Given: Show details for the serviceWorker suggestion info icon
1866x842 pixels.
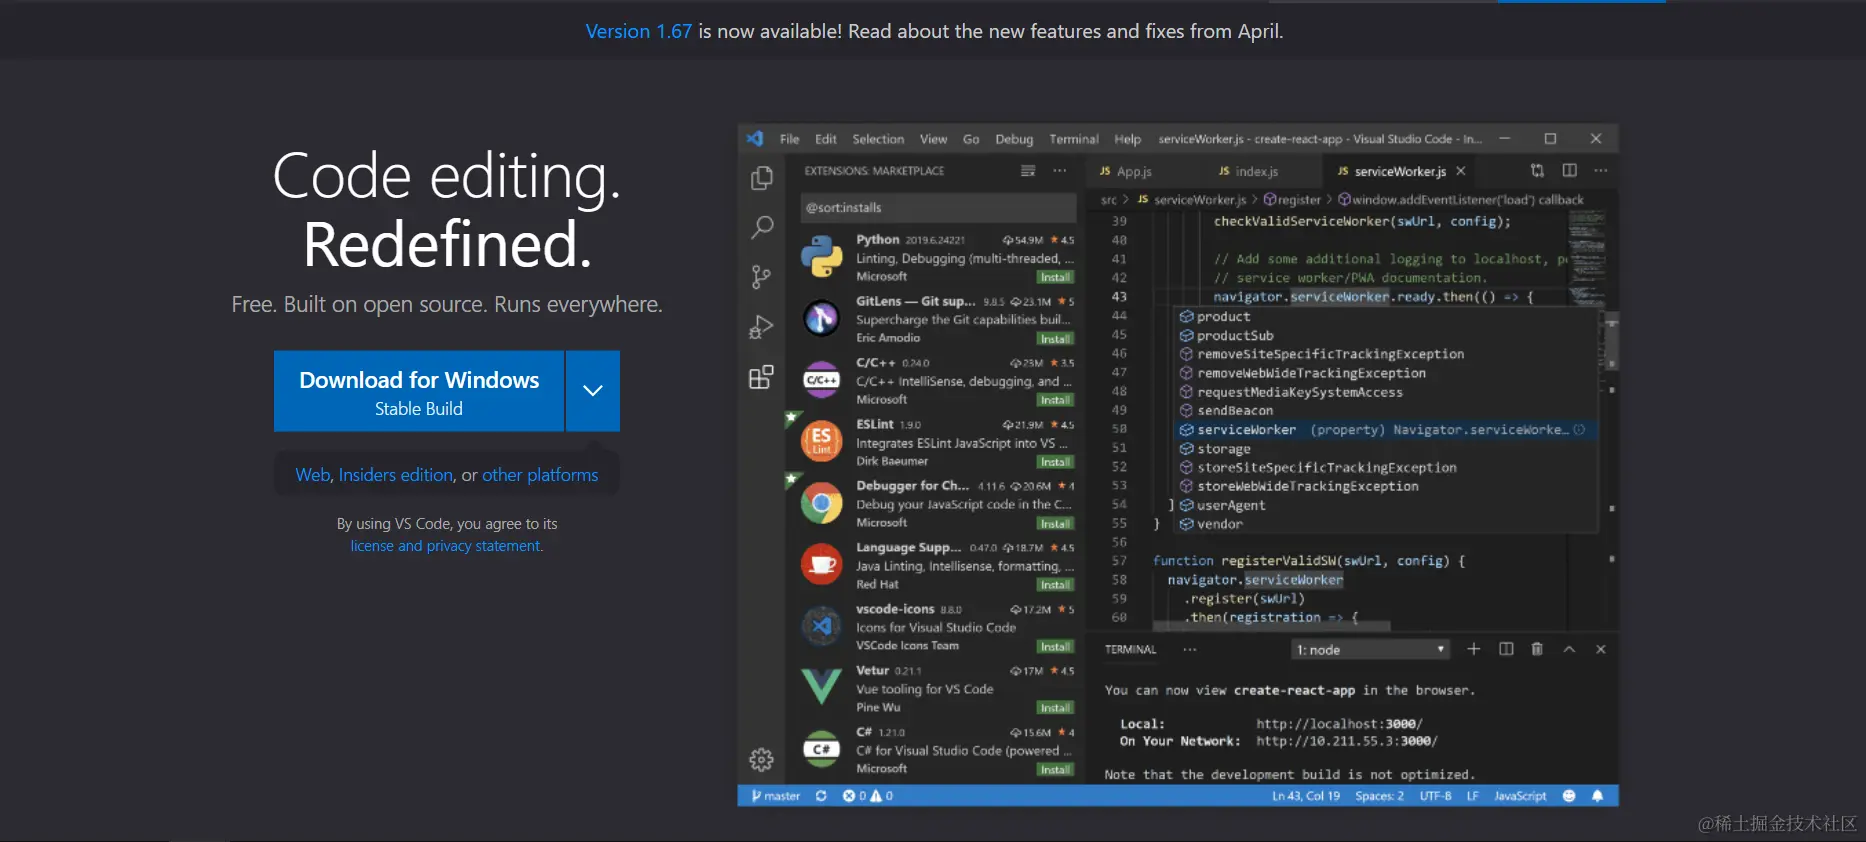Looking at the screenshot, I should coord(1580,430).
